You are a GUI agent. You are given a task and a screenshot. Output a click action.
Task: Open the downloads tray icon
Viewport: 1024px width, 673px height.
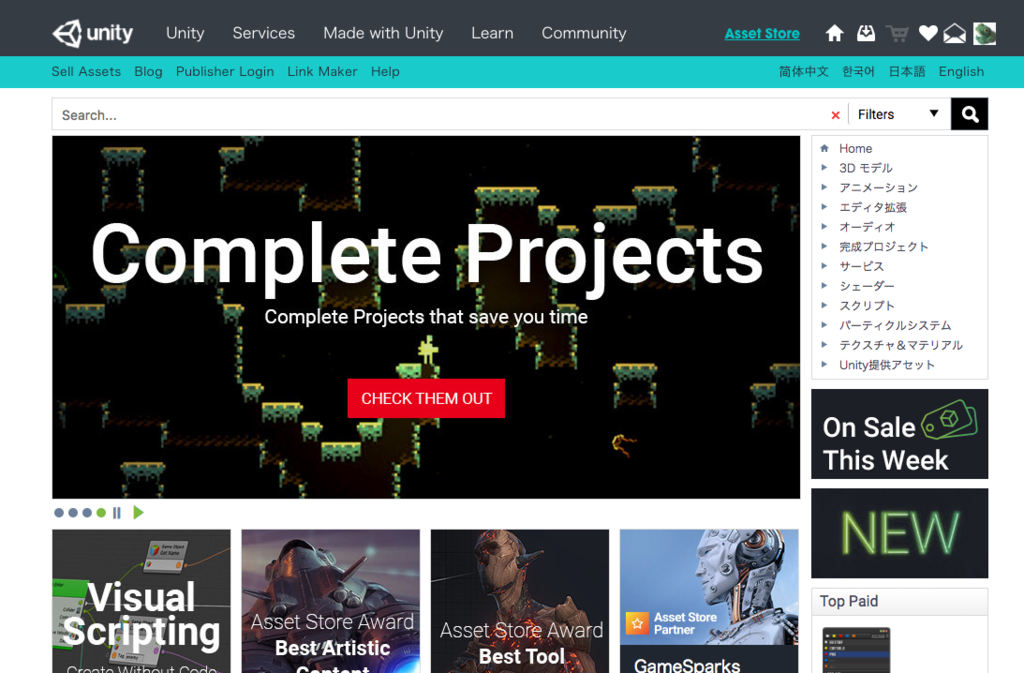click(866, 33)
